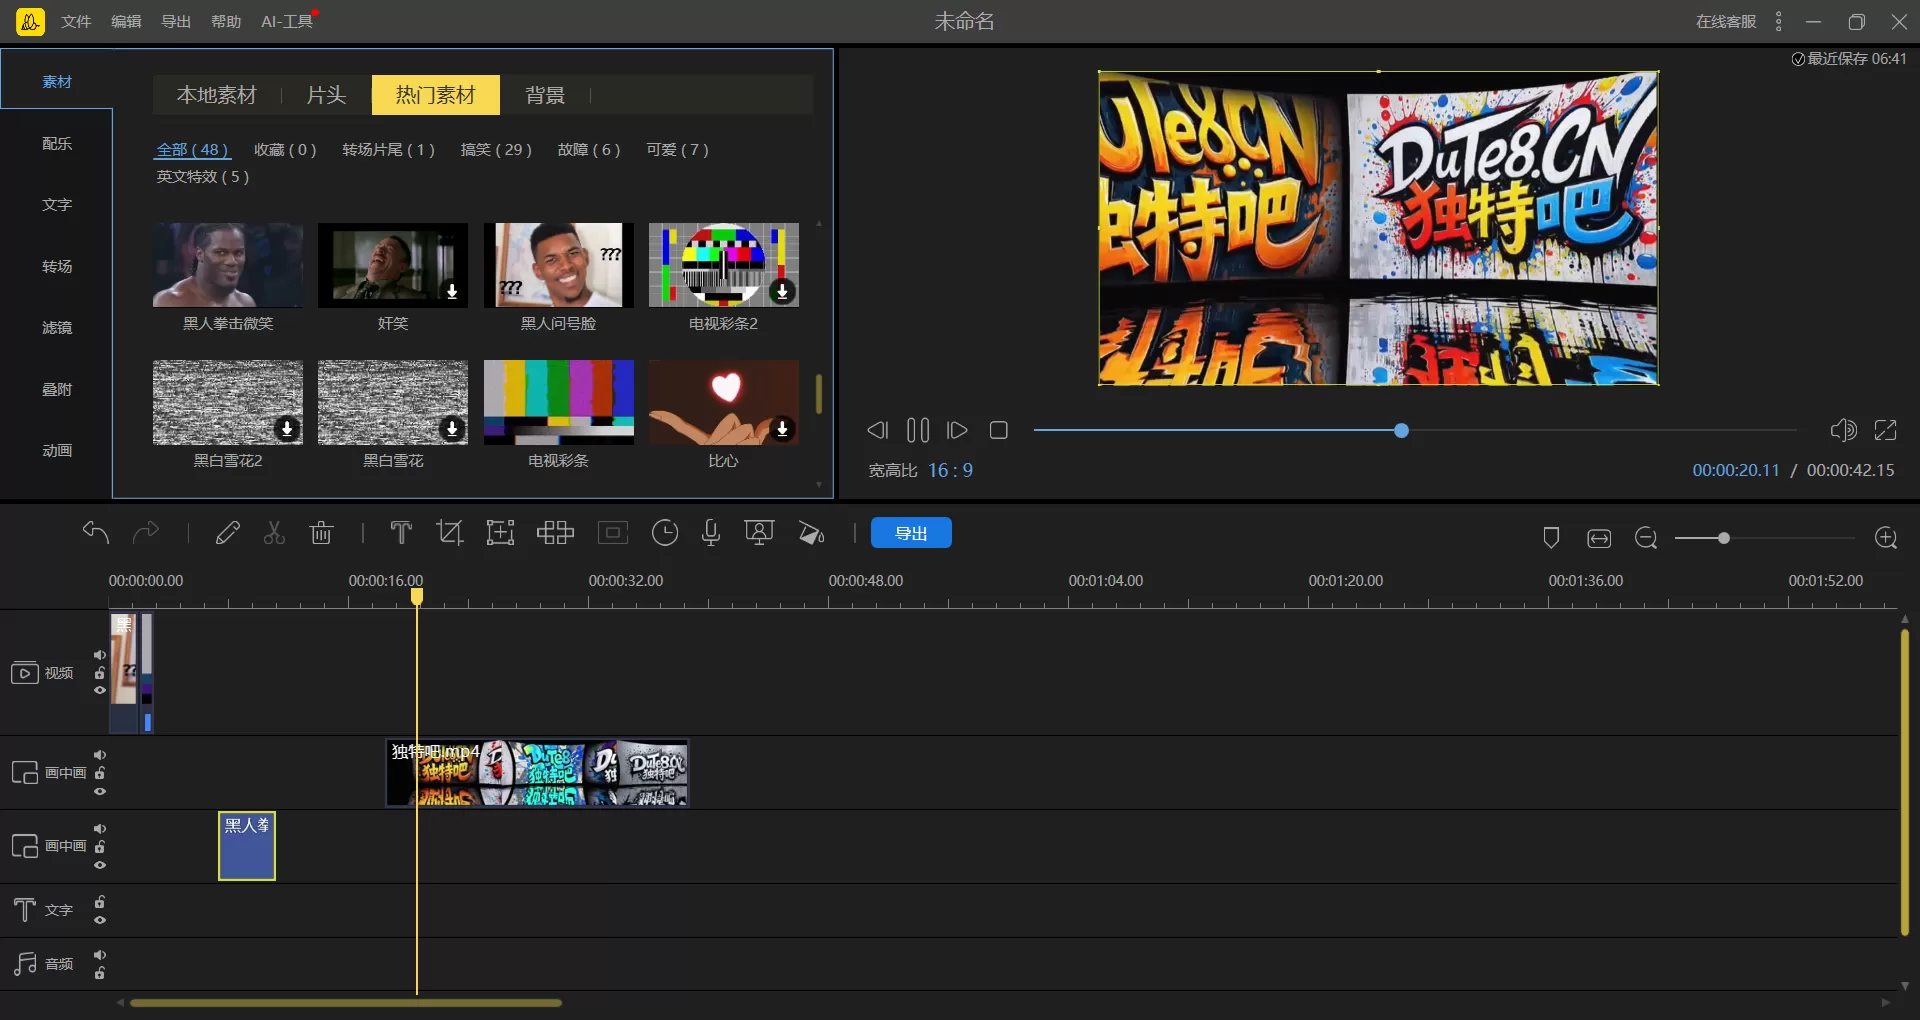Screen dimensions: 1920x1020
Task: Select the crop tool icon
Action: click(x=450, y=533)
